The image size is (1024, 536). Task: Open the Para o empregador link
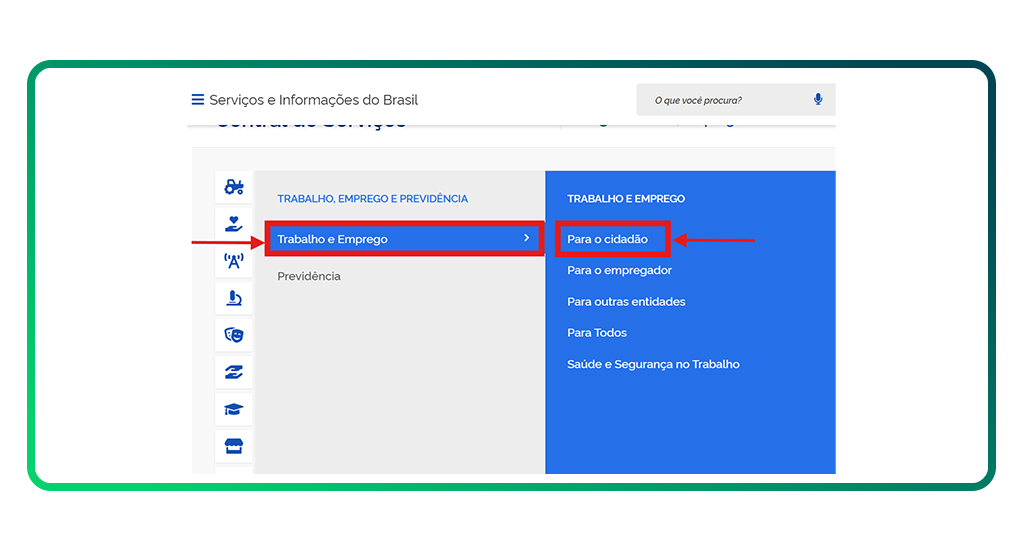click(x=619, y=270)
